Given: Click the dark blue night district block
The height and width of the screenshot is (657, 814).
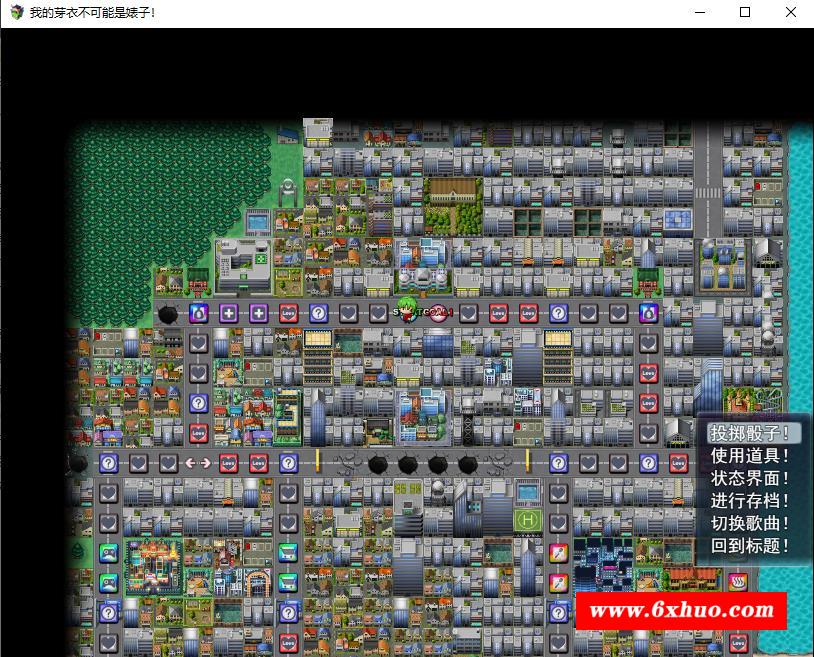Looking at the screenshot, I should [x=604, y=565].
